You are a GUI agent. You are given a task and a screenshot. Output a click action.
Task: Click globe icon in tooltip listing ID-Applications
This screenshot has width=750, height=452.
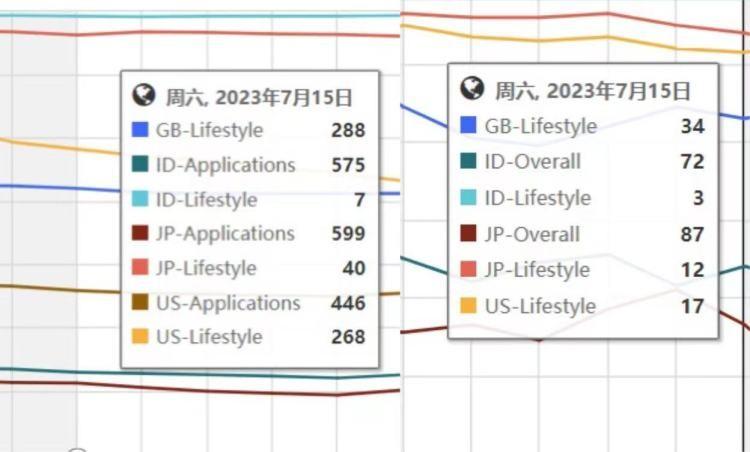144,95
